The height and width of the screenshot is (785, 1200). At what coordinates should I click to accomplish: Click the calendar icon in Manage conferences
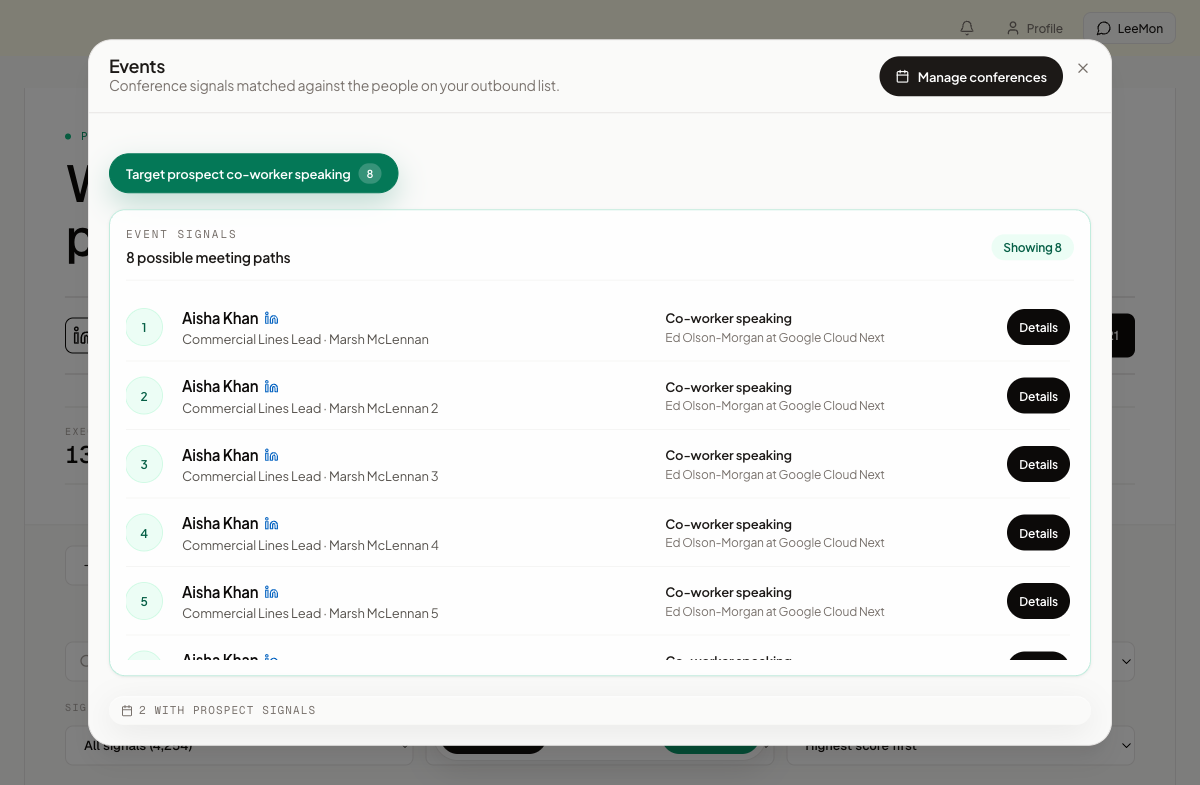tap(902, 77)
